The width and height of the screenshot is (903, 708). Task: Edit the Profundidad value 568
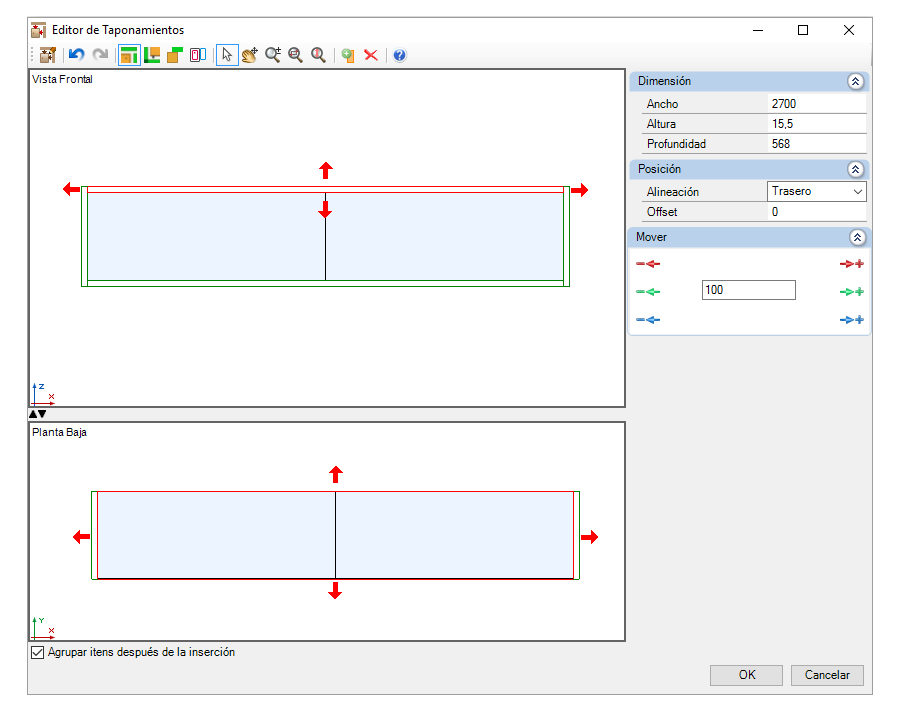(x=817, y=144)
